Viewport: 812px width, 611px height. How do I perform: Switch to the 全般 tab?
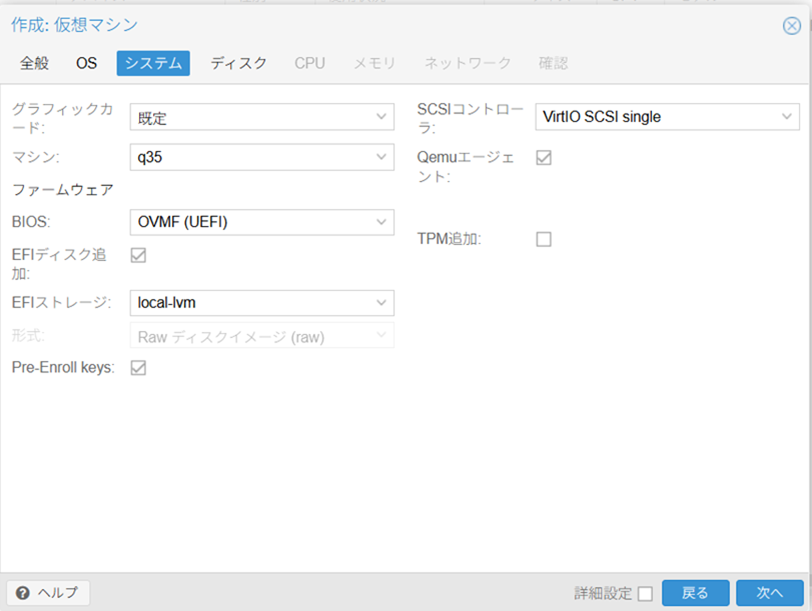point(34,63)
